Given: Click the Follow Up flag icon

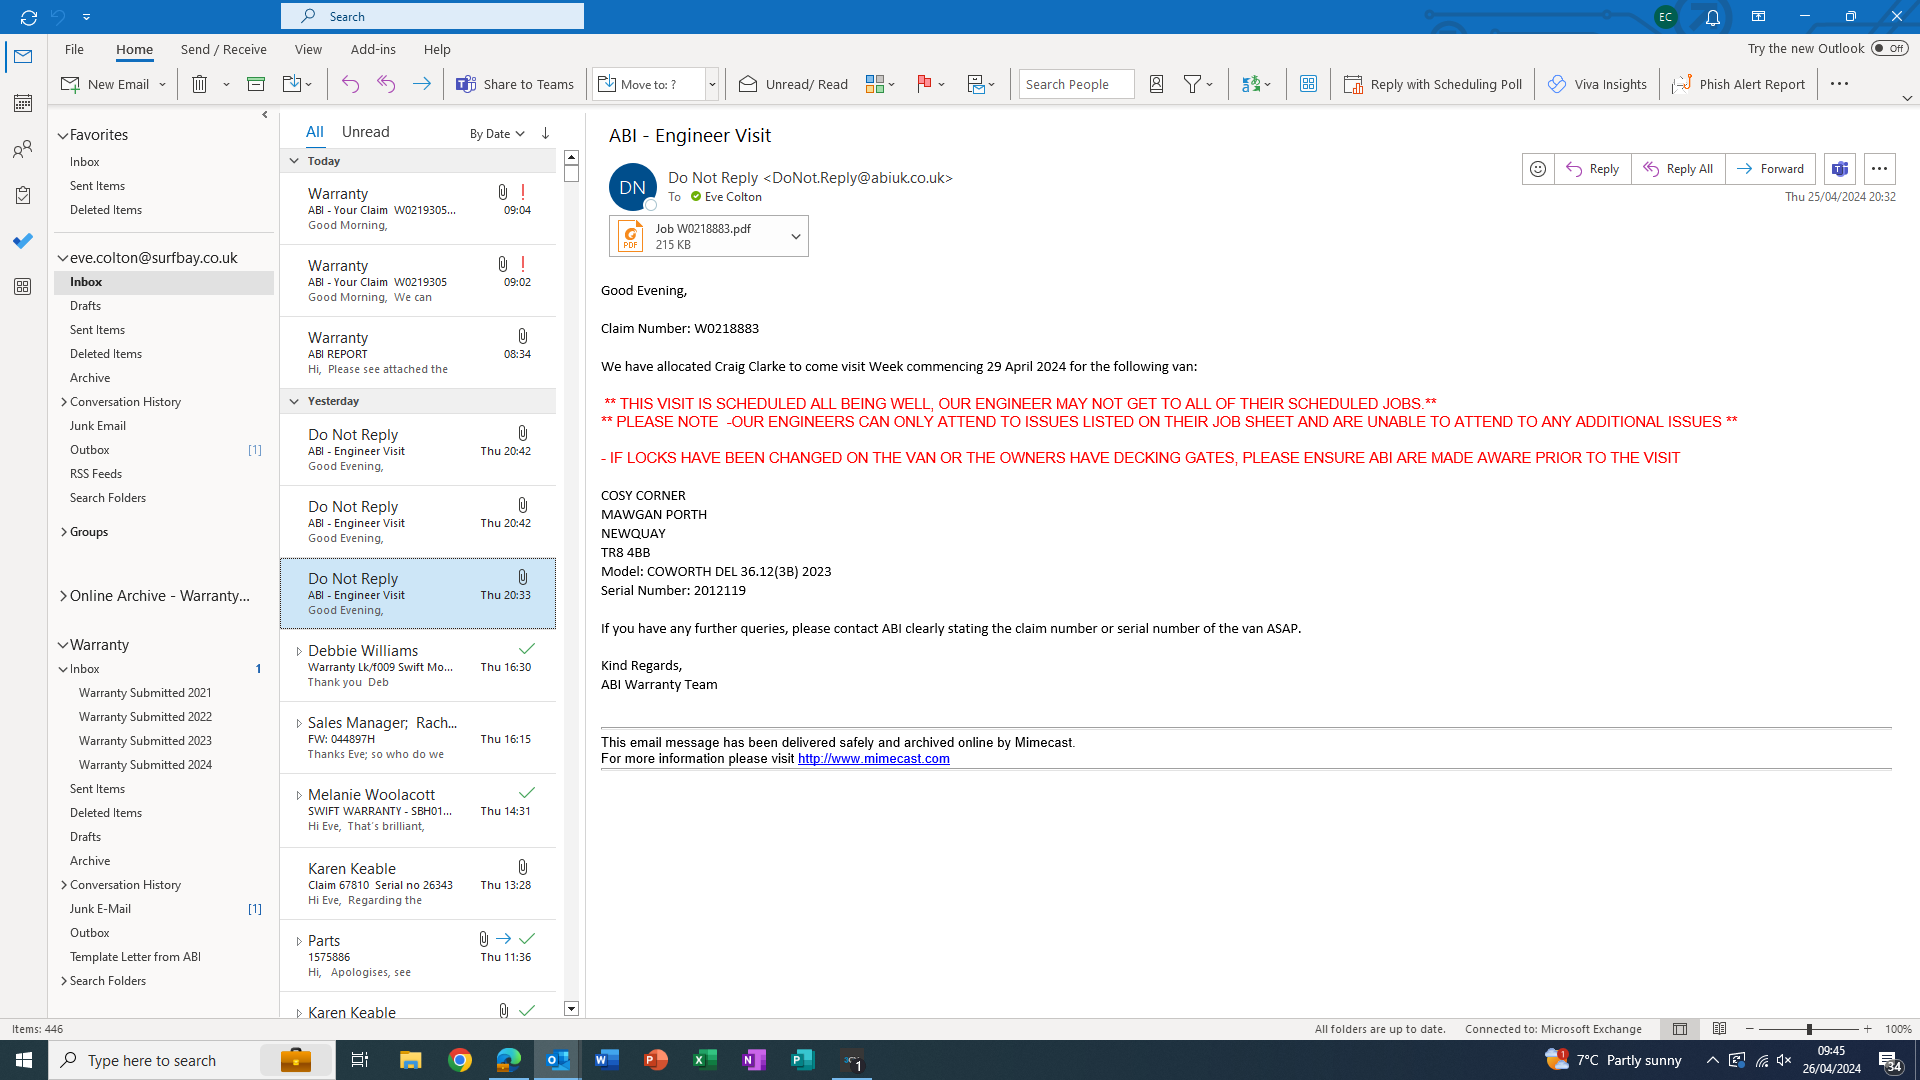Looking at the screenshot, I should click(x=924, y=85).
